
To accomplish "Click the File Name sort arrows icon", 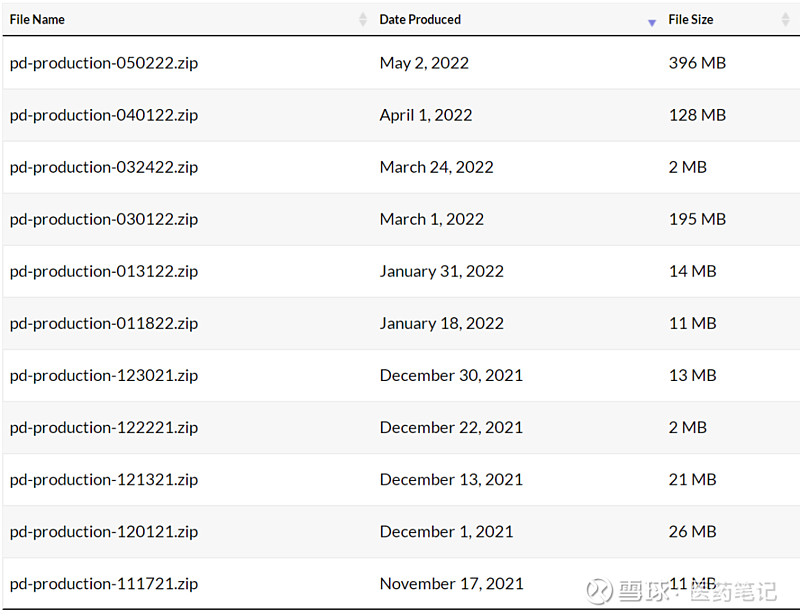I will pos(363,20).
